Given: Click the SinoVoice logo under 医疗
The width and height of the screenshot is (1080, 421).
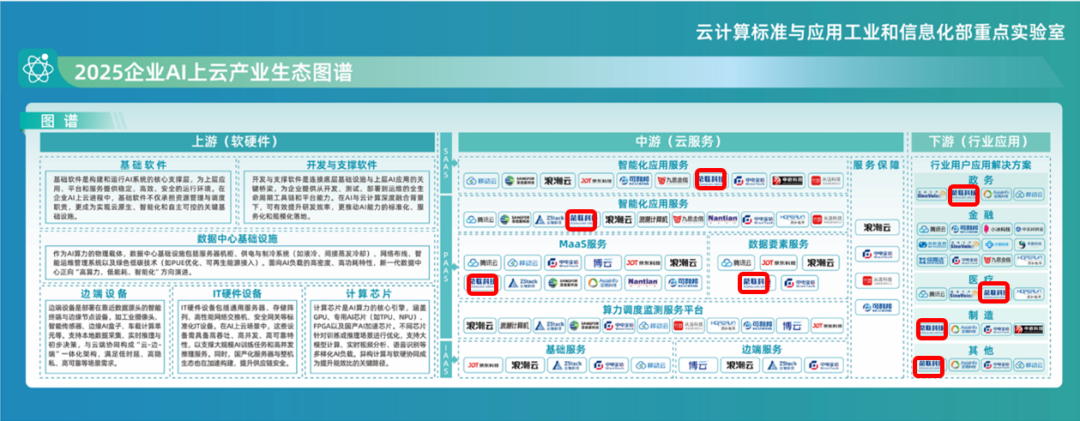Looking at the screenshot, I should point(964,294).
